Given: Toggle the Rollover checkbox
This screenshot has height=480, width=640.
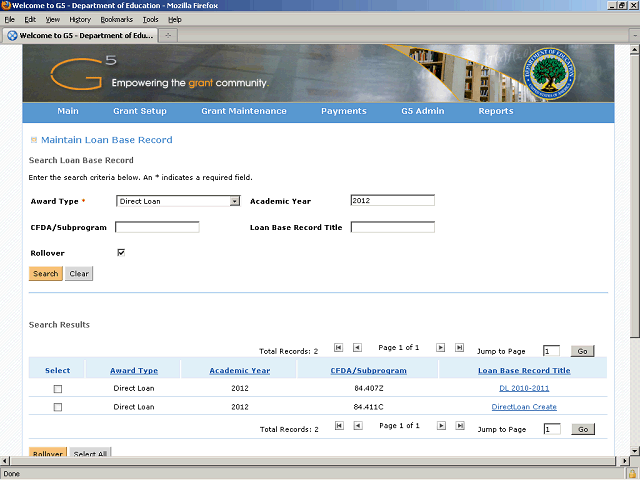Looking at the screenshot, I should point(121,253).
